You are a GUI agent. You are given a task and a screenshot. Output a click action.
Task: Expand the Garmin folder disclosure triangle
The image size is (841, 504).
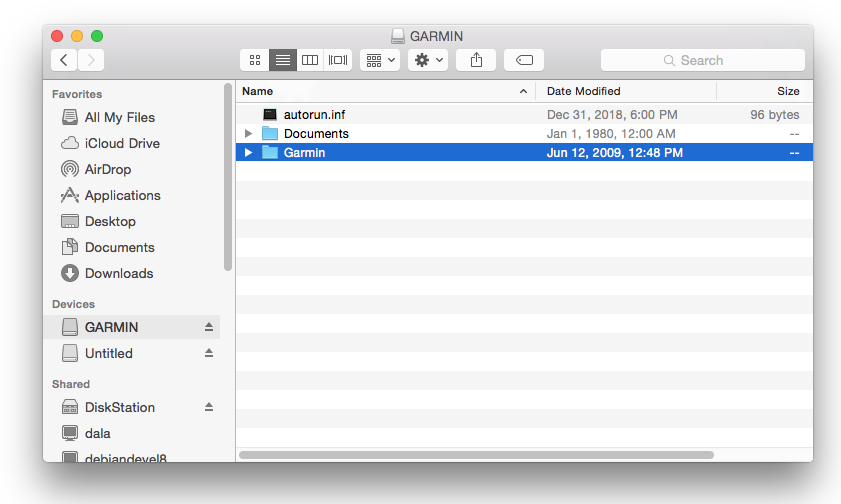click(x=249, y=153)
